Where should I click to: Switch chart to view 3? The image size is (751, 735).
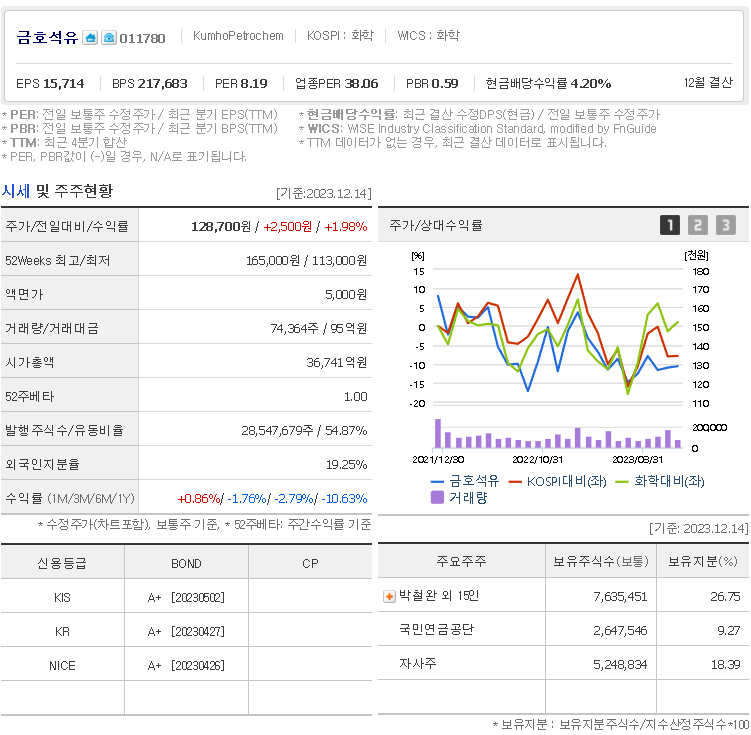[x=726, y=225]
